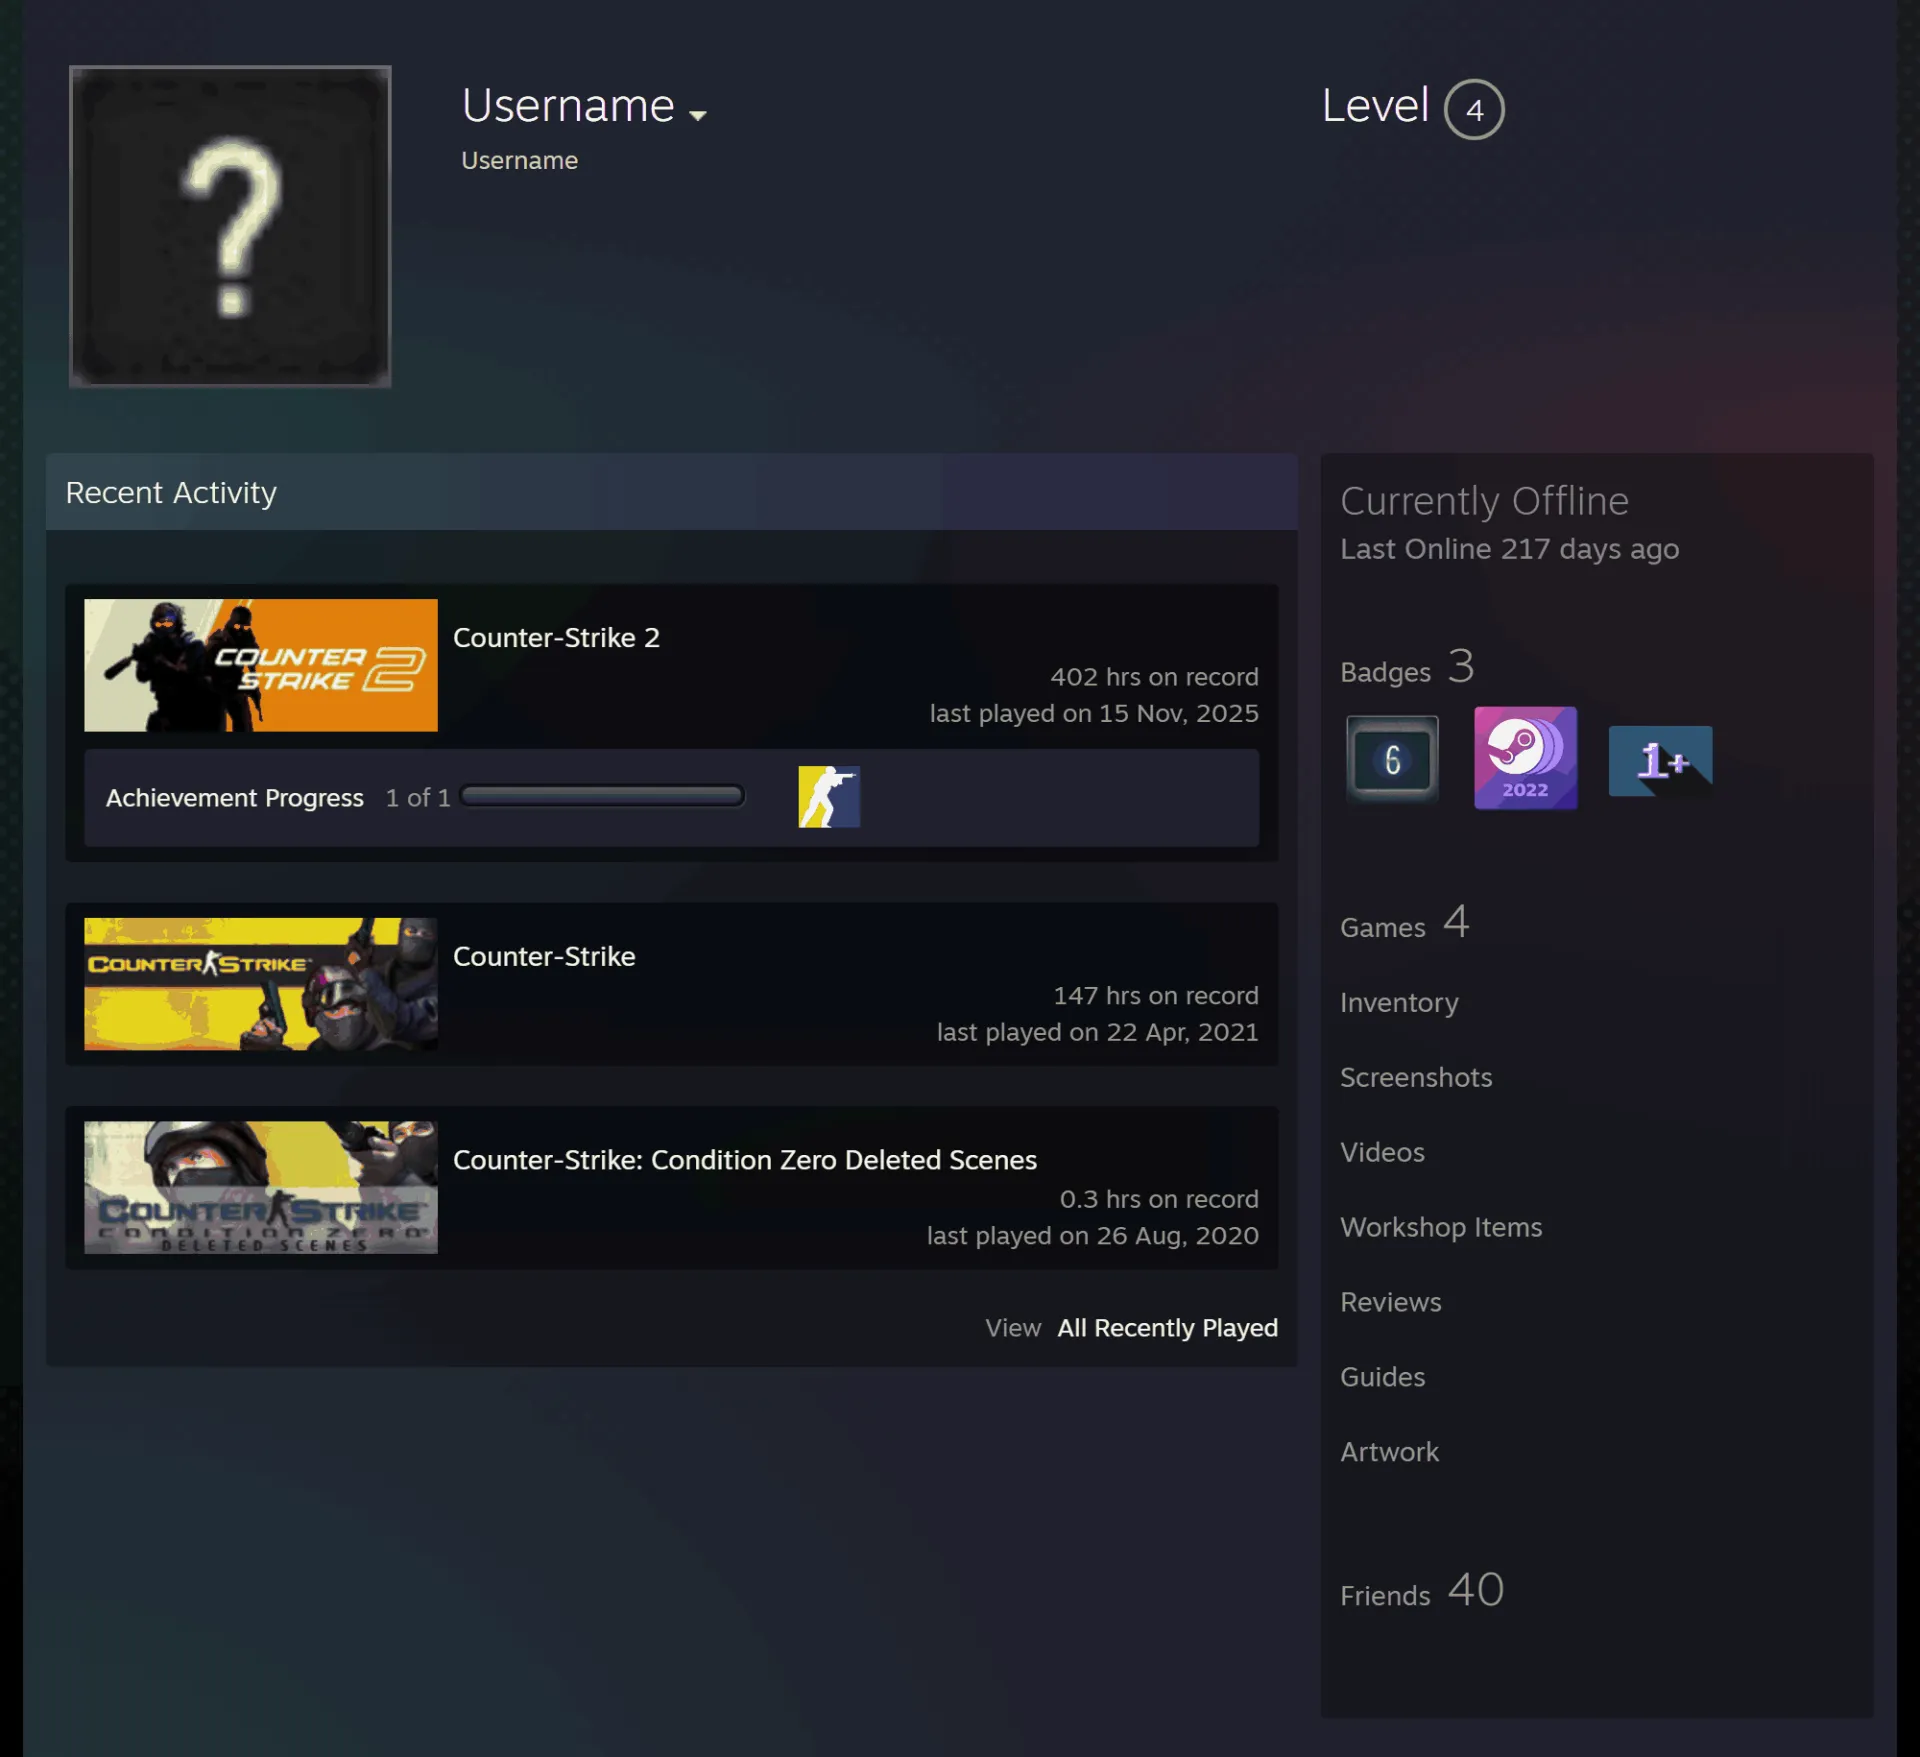
Task: Click 'last played on 22 Apr, 2021'
Action: (x=1097, y=1032)
